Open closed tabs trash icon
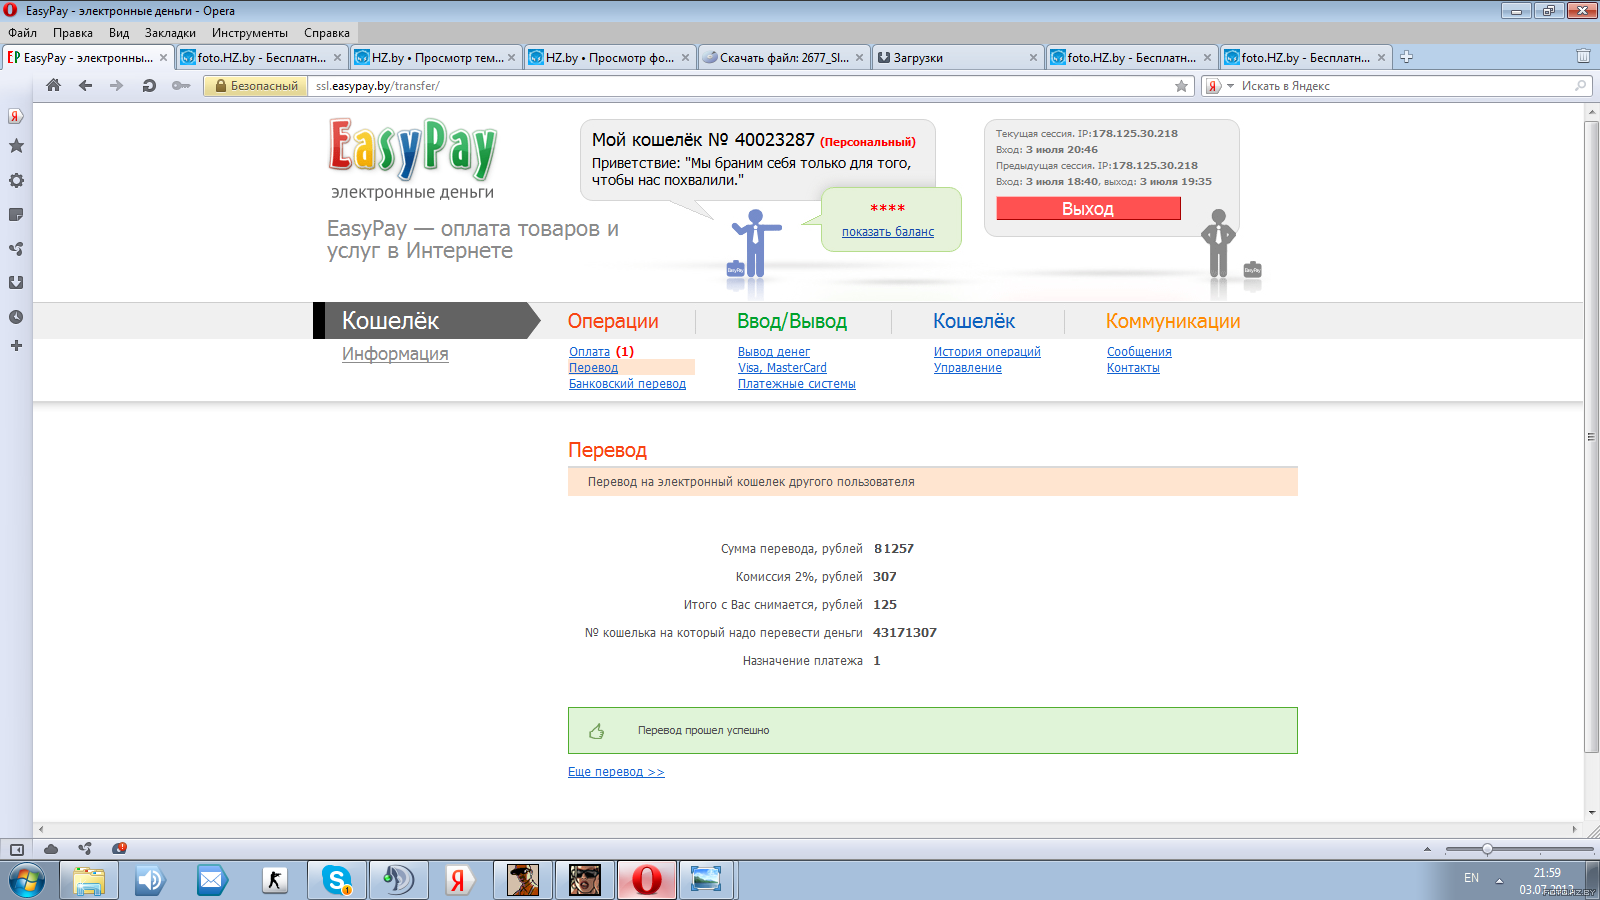This screenshot has width=1600, height=900. (1583, 56)
